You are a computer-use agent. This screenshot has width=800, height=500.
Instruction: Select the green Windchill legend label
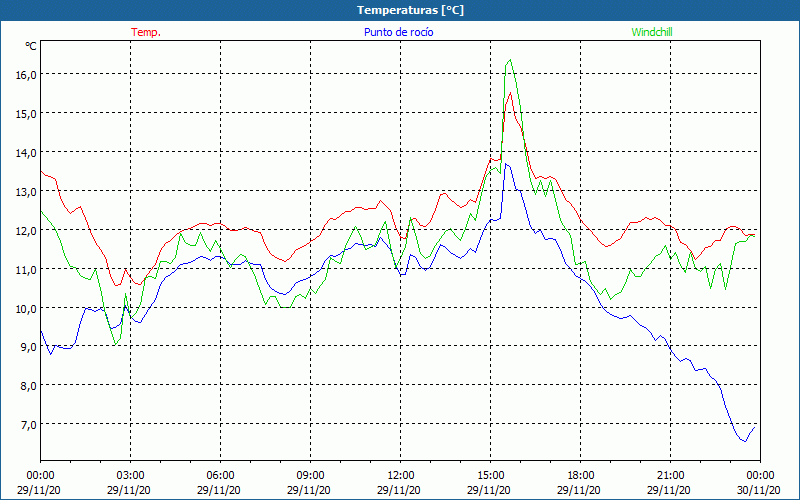point(652,32)
